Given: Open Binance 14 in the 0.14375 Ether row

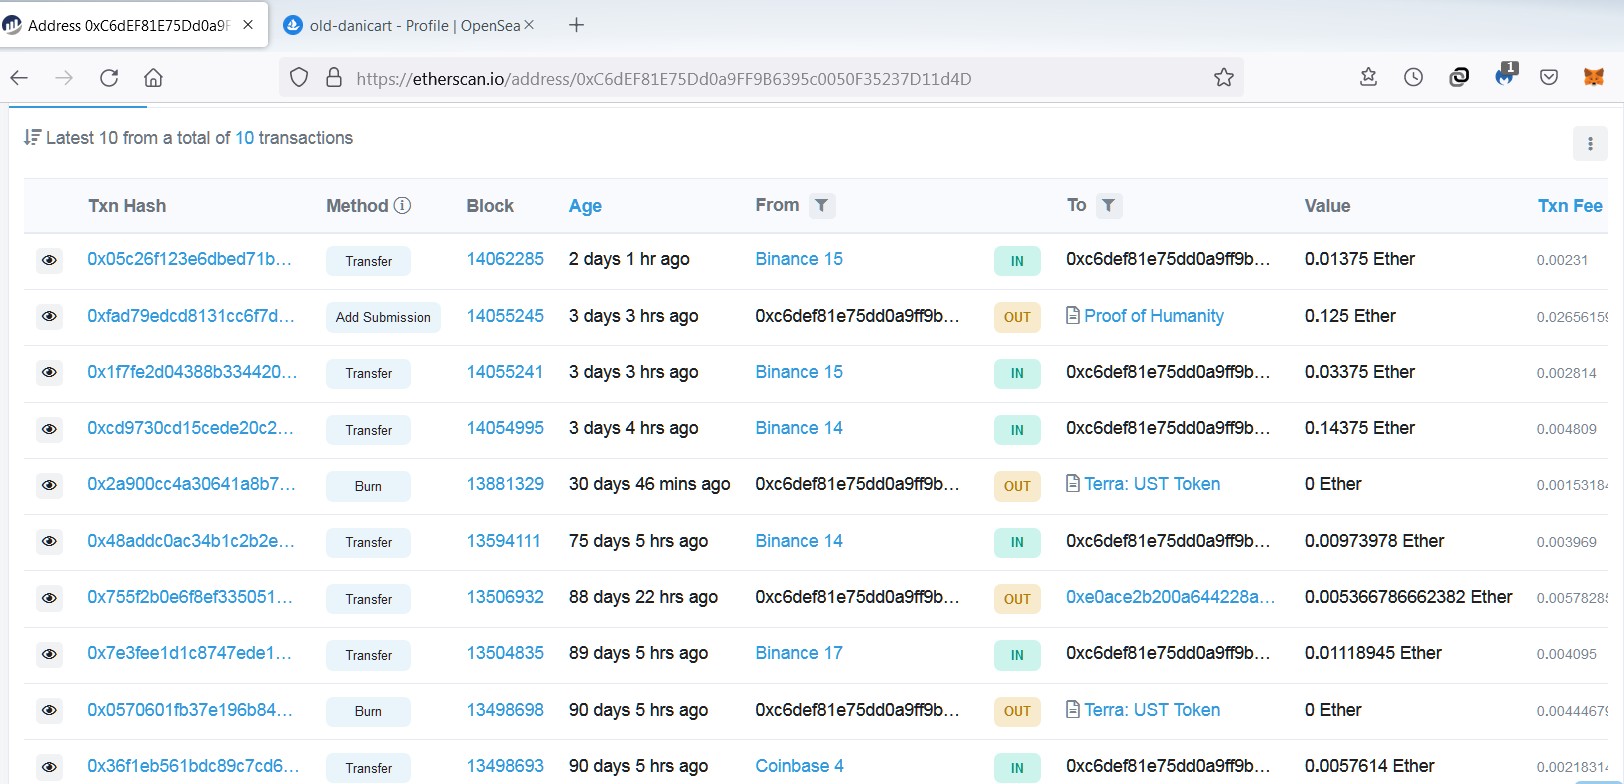Looking at the screenshot, I should click(799, 428).
